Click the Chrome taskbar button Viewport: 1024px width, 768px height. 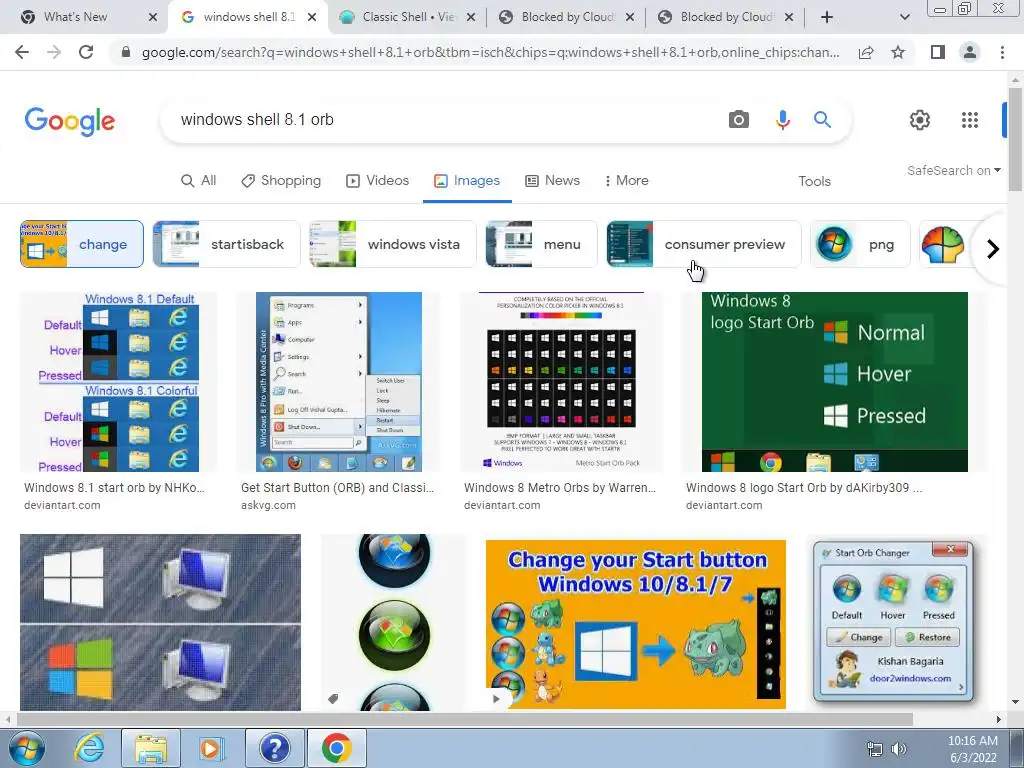pyautogui.click(x=336, y=748)
